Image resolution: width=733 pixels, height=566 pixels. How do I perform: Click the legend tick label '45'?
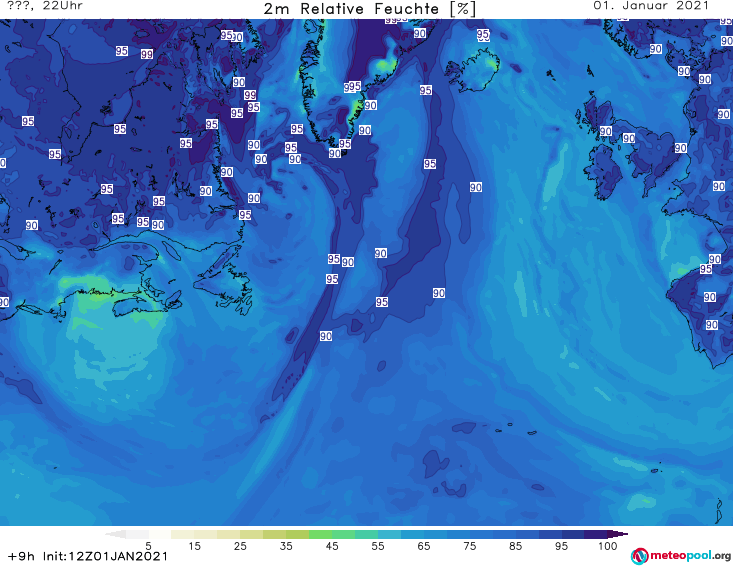(331, 546)
